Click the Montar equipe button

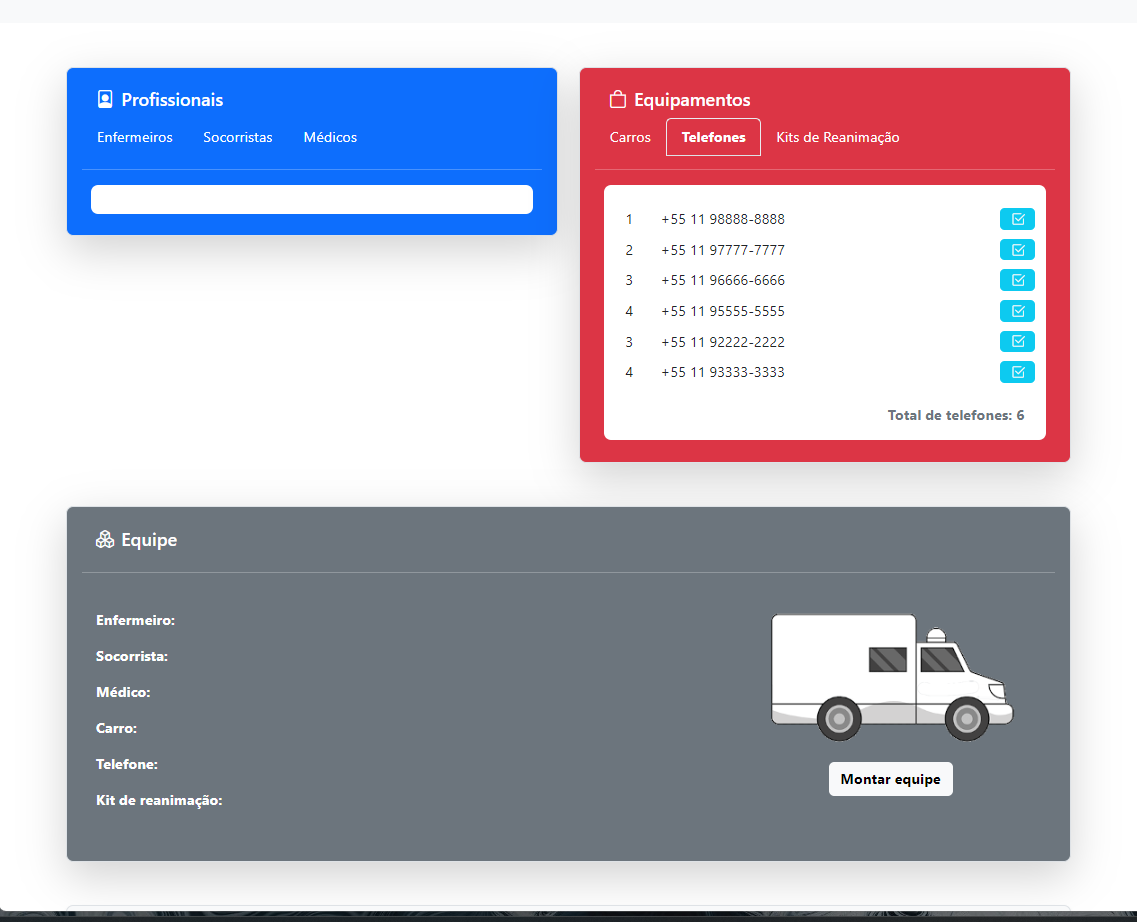point(890,779)
